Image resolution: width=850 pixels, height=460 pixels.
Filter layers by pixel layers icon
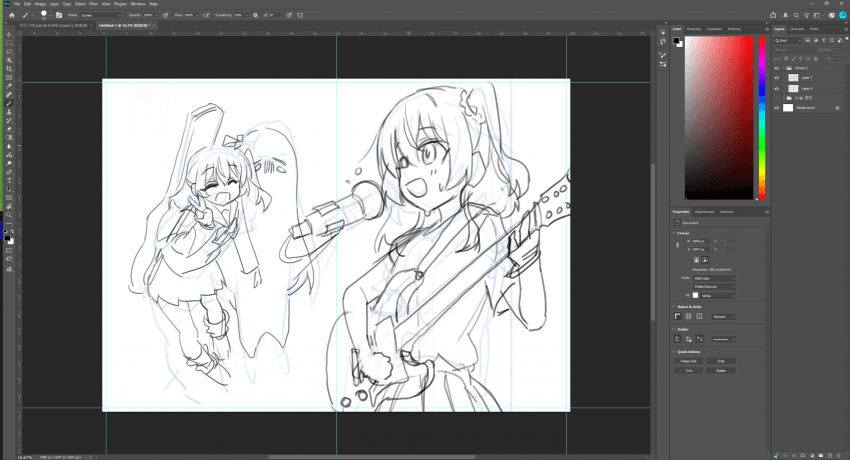click(807, 40)
